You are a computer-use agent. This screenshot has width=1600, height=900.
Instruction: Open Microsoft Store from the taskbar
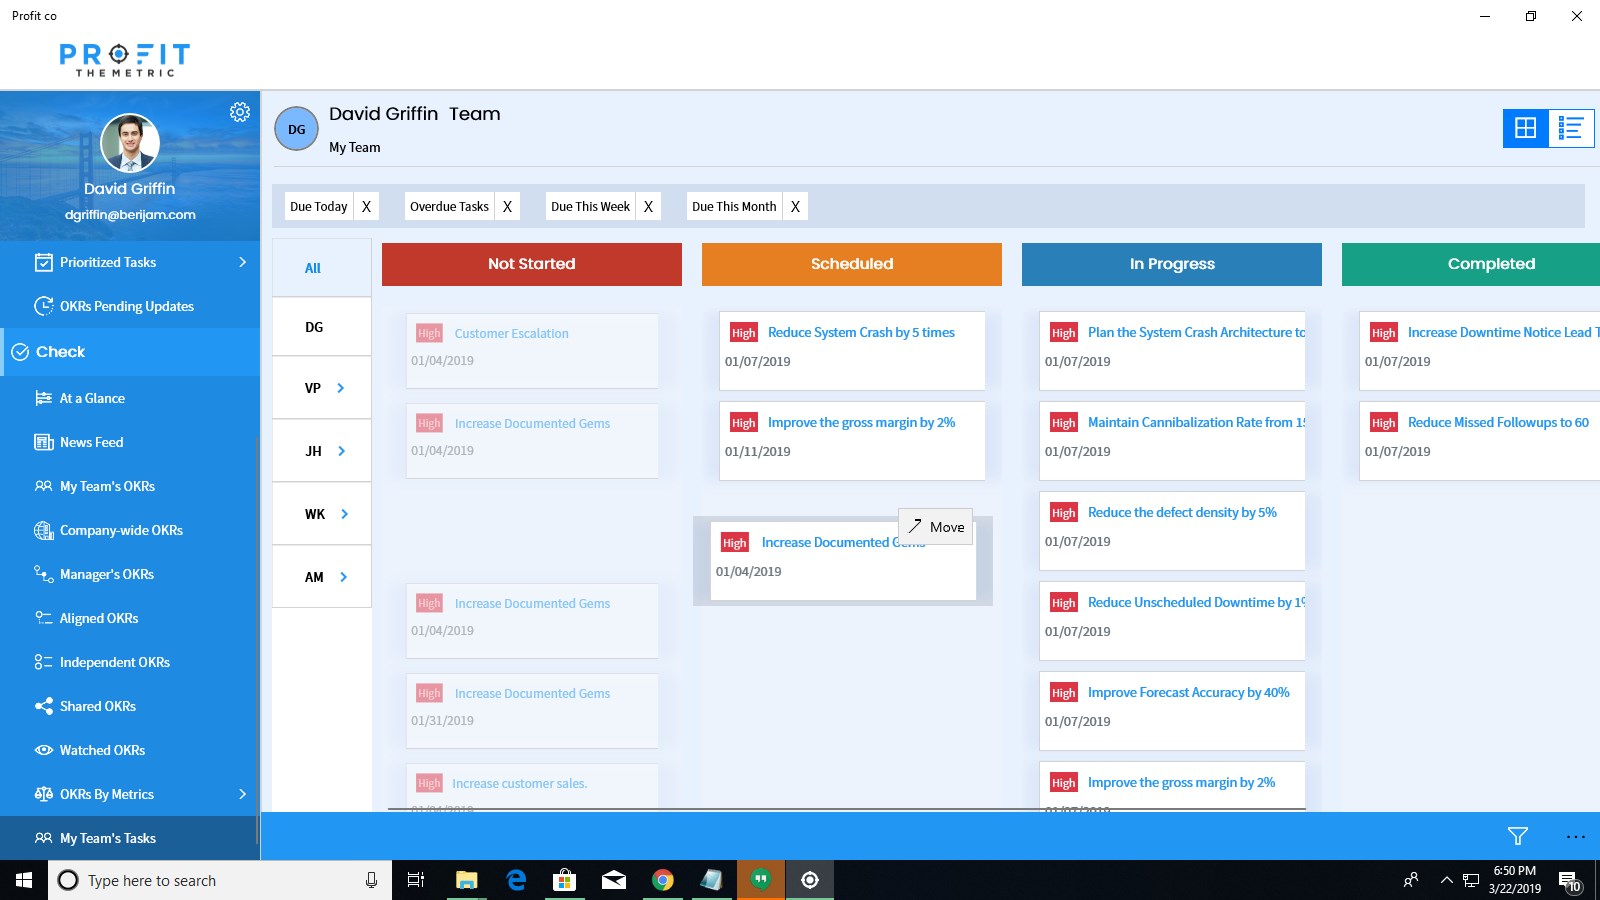pyautogui.click(x=565, y=880)
